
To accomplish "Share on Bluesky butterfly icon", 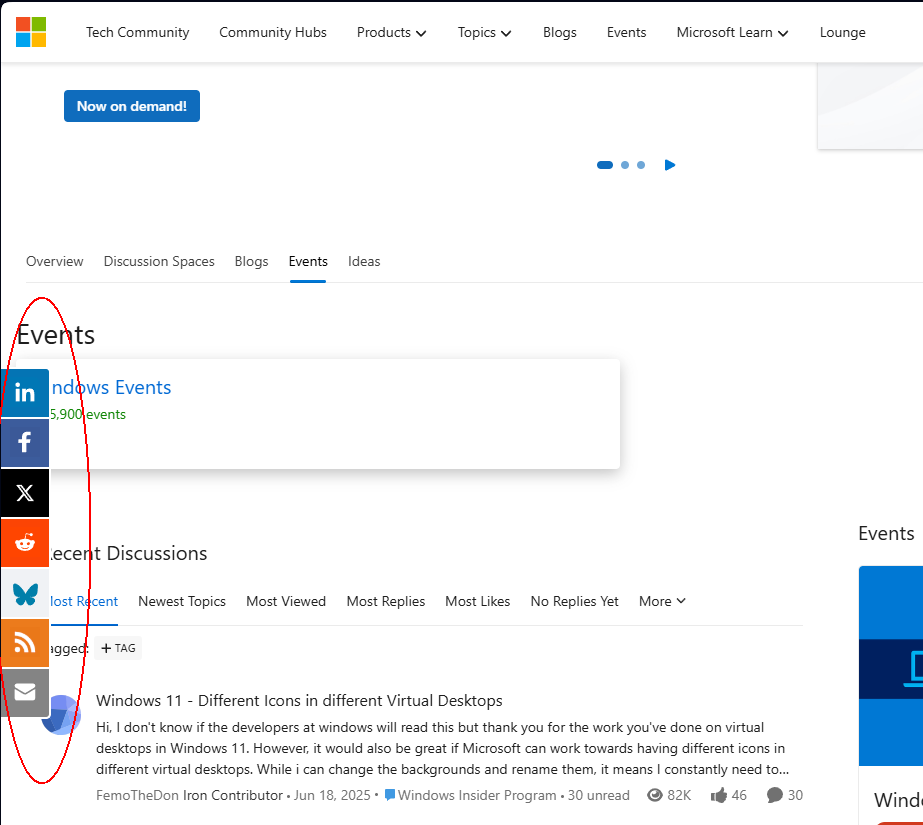I will point(25,593).
